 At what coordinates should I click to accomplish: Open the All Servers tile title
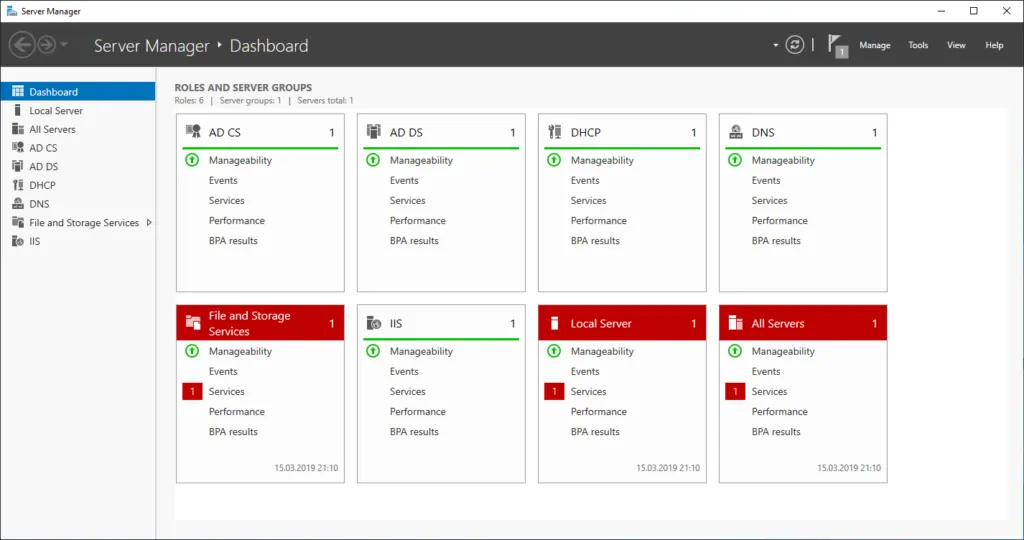point(778,323)
